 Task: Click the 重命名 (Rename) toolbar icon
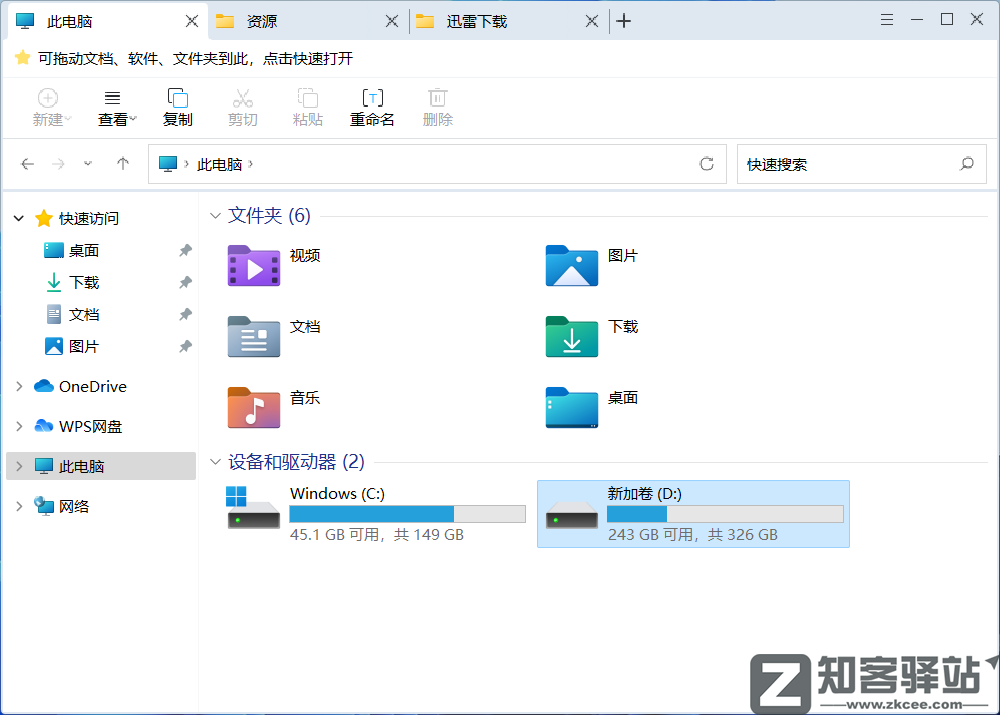click(x=372, y=107)
